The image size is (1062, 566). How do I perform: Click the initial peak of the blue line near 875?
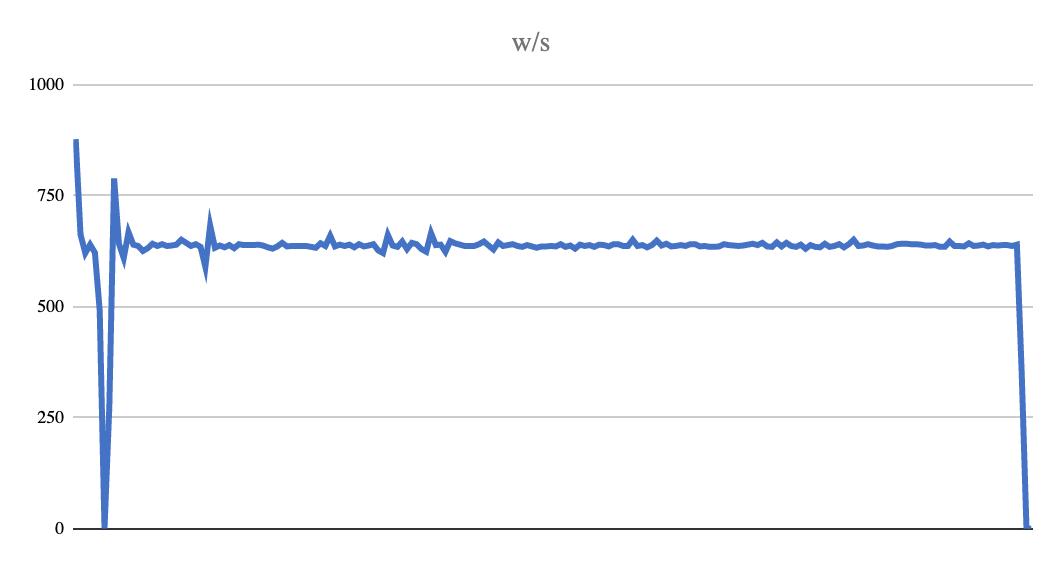tap(76, 142)
